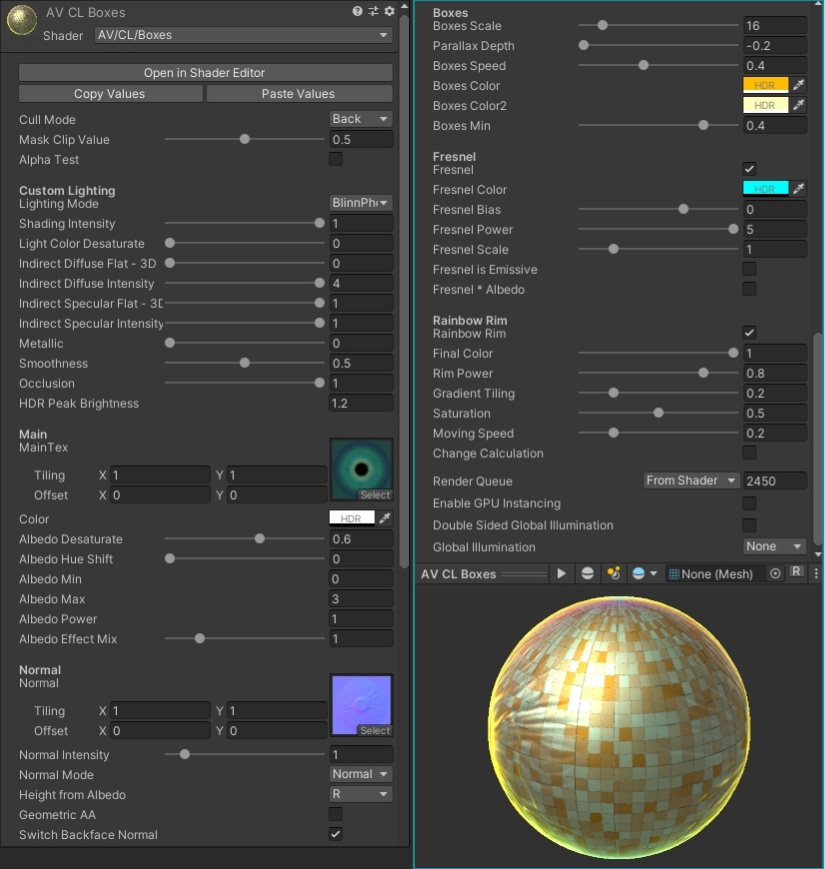Open the material settings gear icon

pos(390,11)
